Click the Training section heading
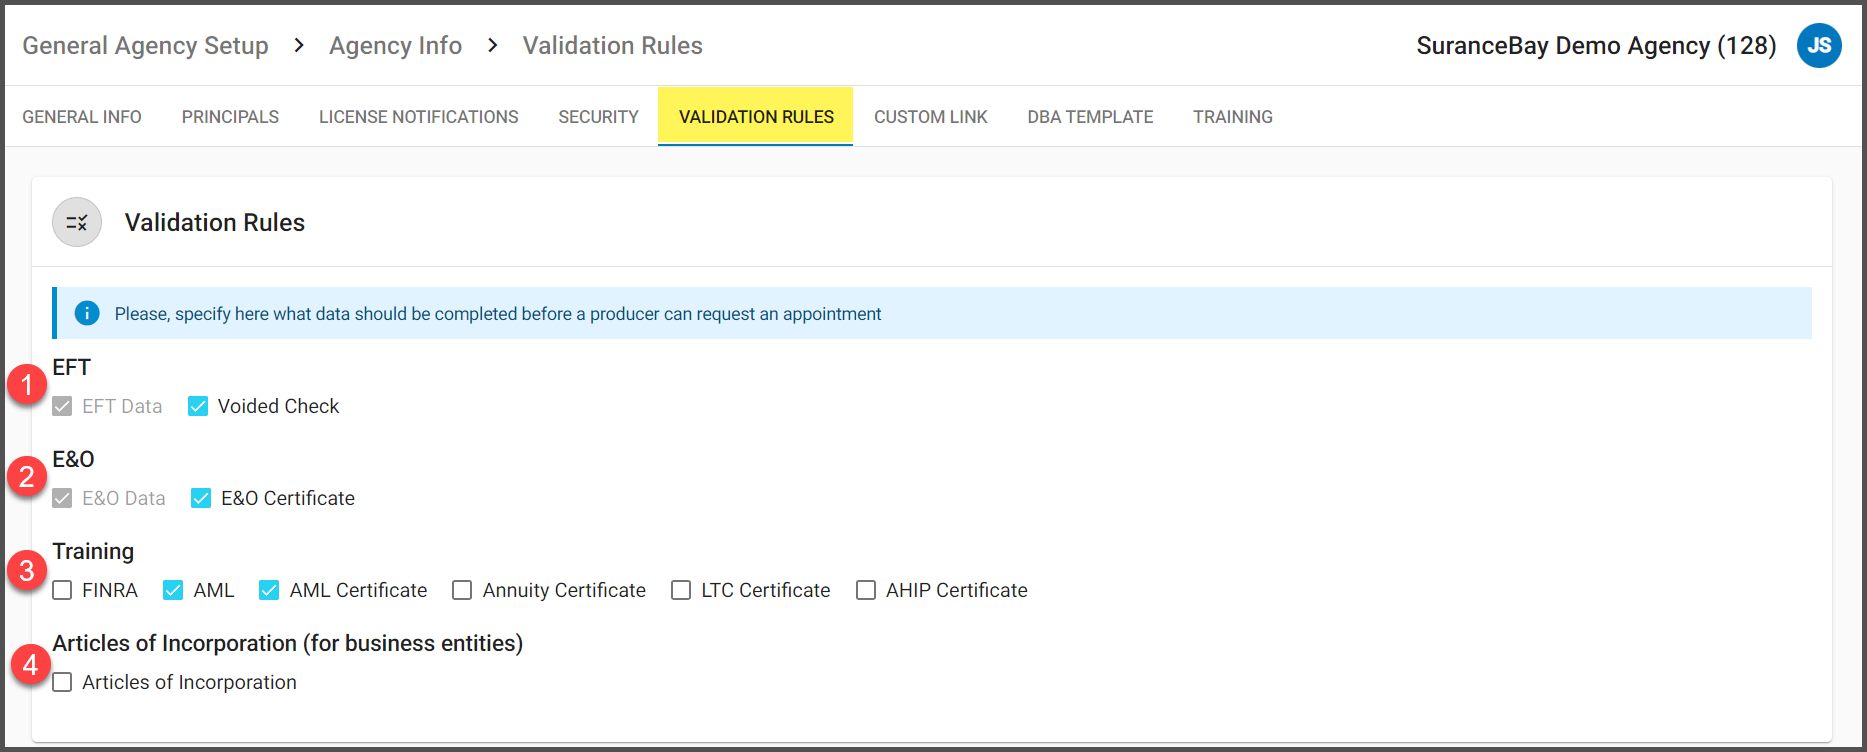The width and height of the screenshot is (1867, 752). coord(93,551)
